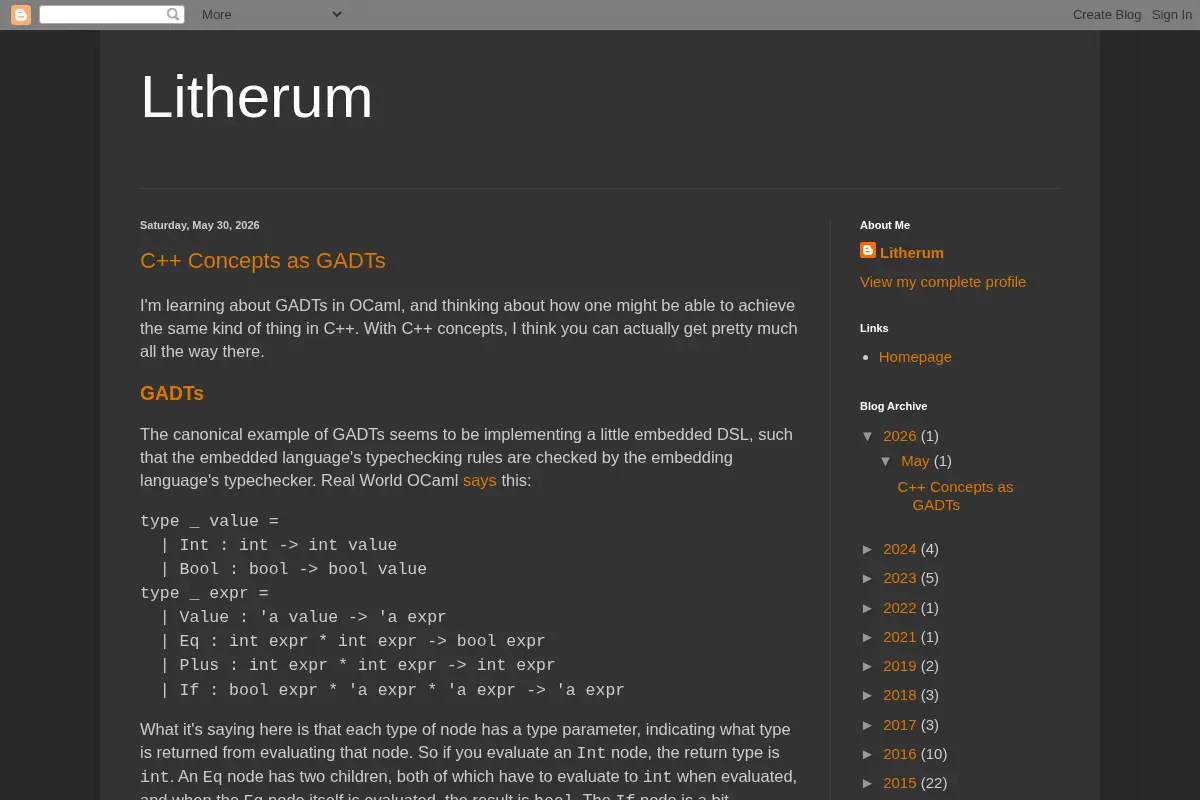Open the 2017 archive year link
Viewport: 1200px width, 800px height.
pyautogui.click(x=900, y=725)
